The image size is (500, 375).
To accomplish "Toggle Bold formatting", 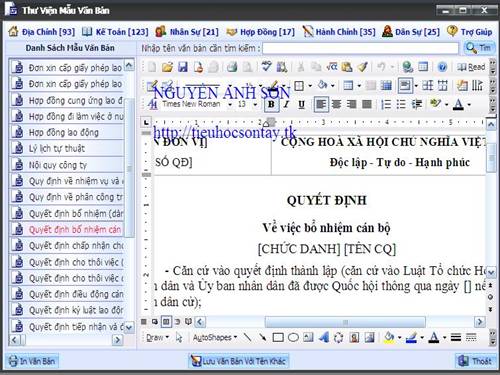I will coord(271,104).
